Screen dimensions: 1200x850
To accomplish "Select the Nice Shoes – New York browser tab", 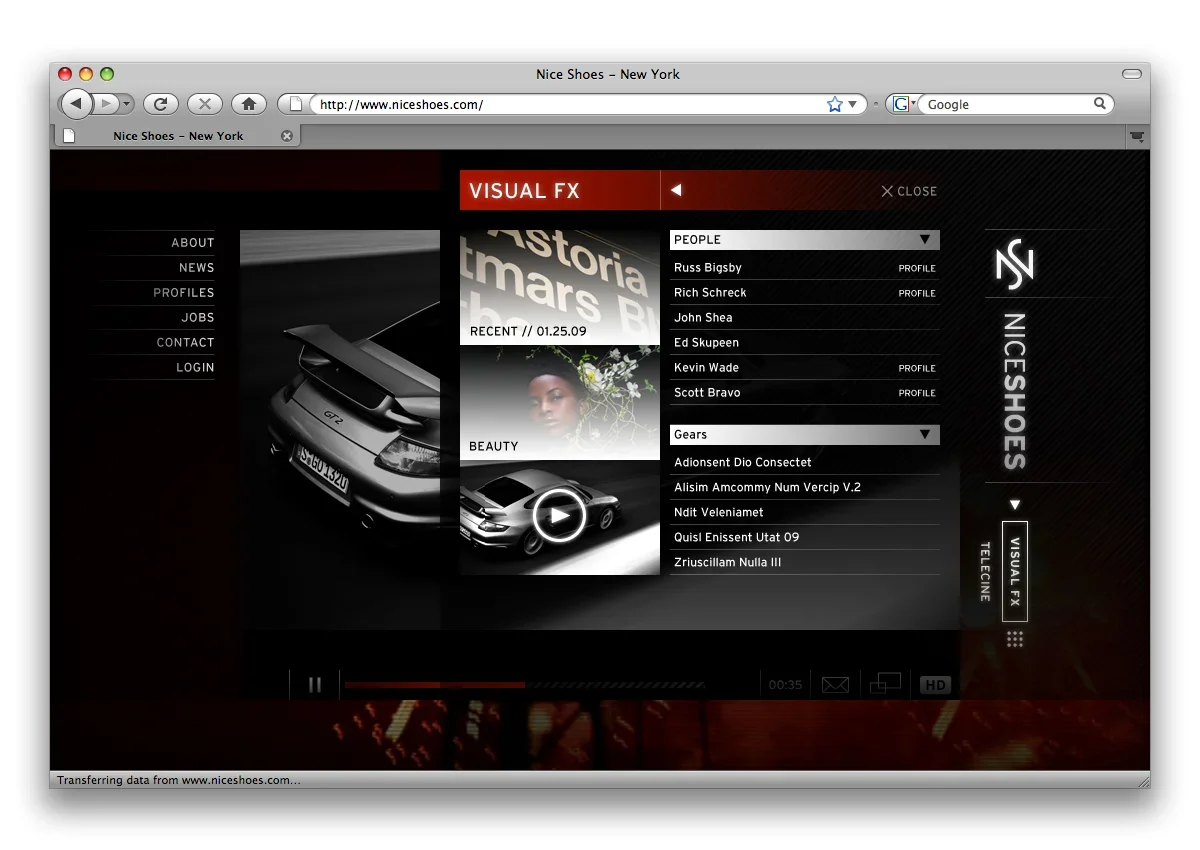I will 177,136.
